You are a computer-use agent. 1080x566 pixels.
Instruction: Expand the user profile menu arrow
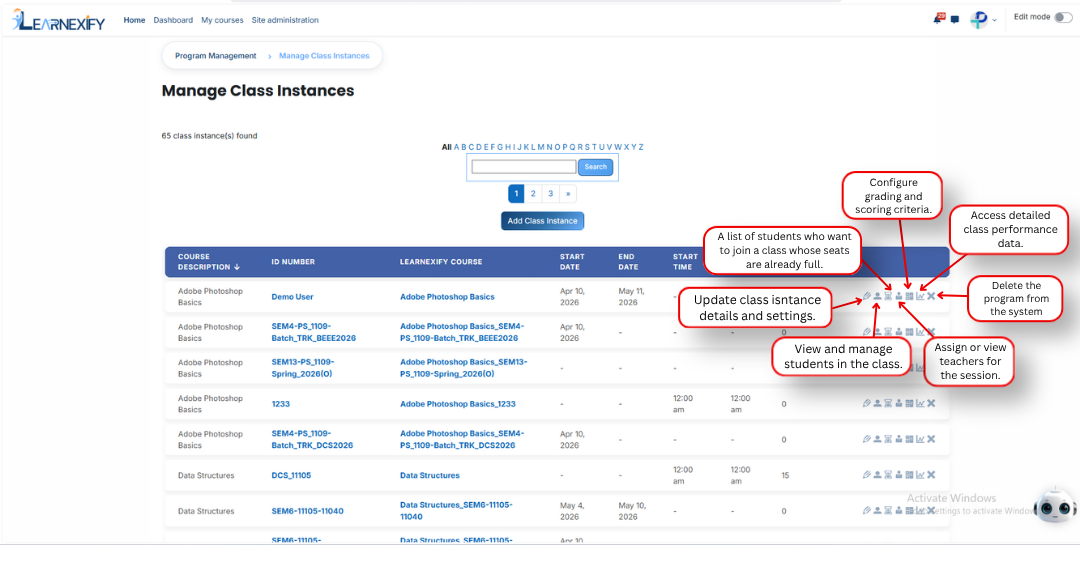[x=994, y=21]
